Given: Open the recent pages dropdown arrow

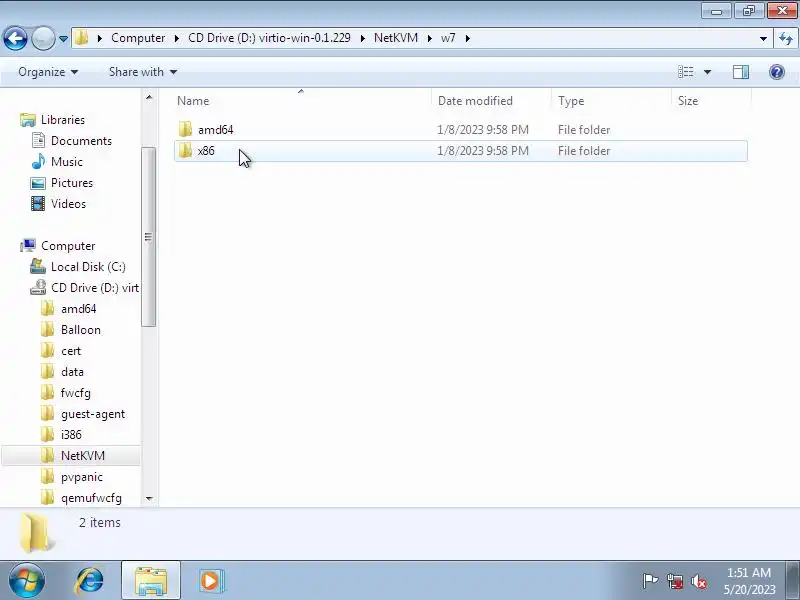Looking at the screenshot, I should (x=63, y=38).
